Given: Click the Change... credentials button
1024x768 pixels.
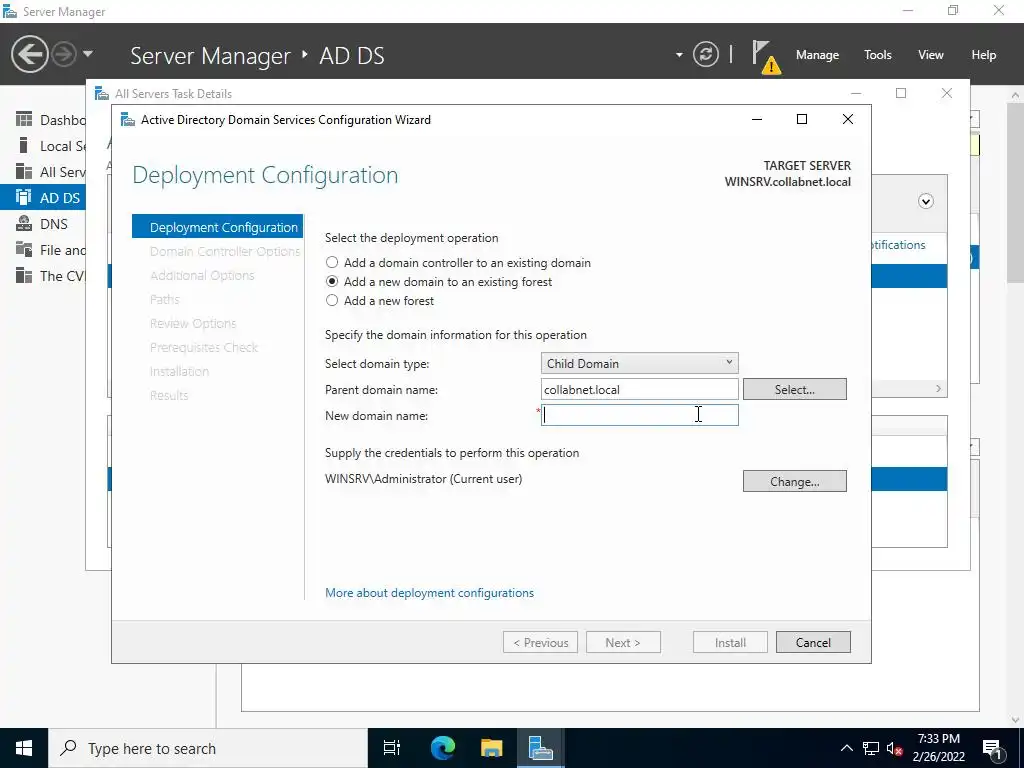Looking at the screenshot, I should coord(794,481).
